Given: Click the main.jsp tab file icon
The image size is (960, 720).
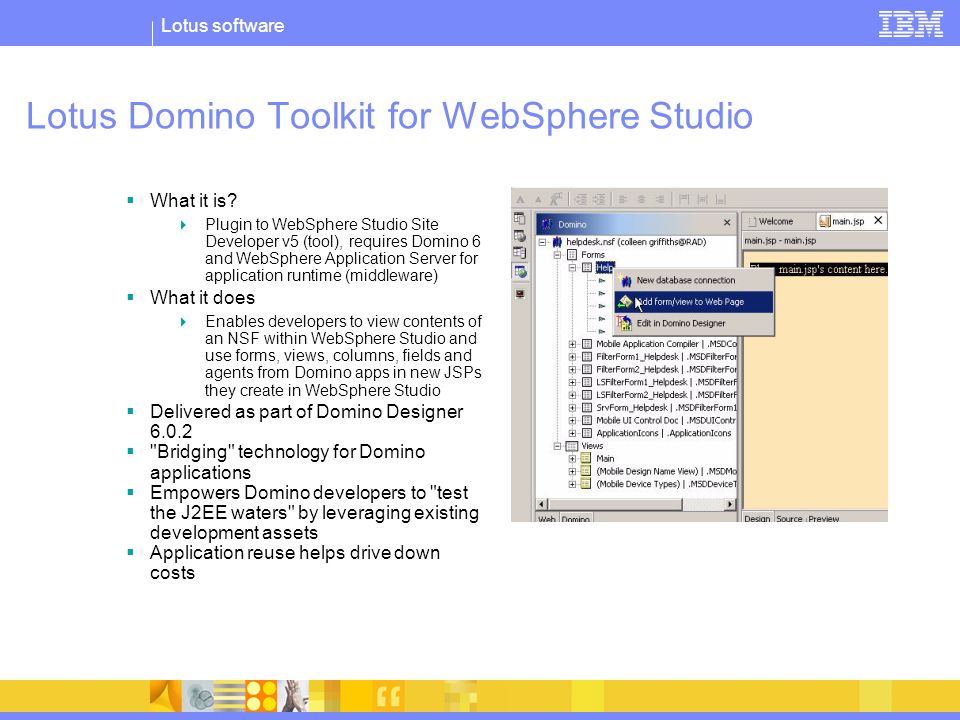Looking at the screenshot, I should (x=825, y=221).
